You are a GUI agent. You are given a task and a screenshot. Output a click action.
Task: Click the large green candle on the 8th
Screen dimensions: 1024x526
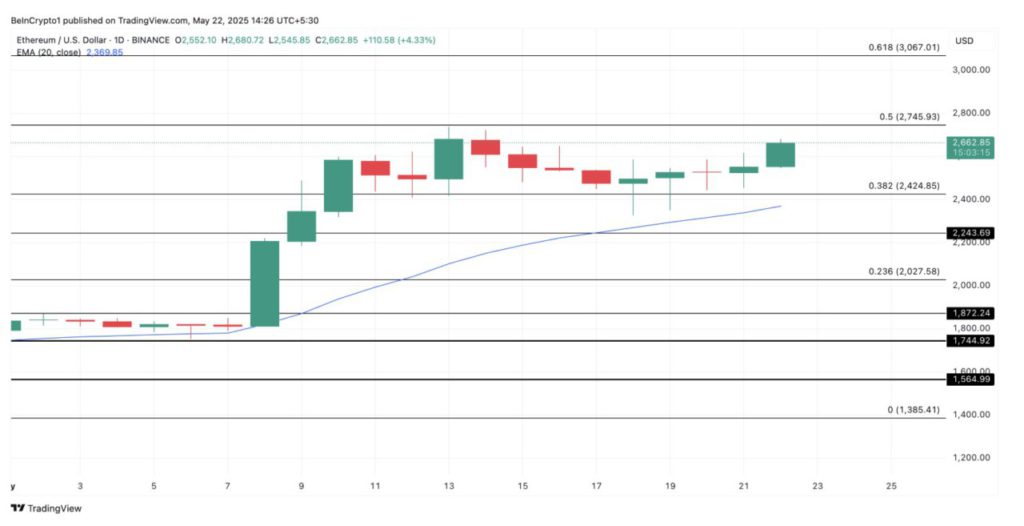tap(264, 283)
